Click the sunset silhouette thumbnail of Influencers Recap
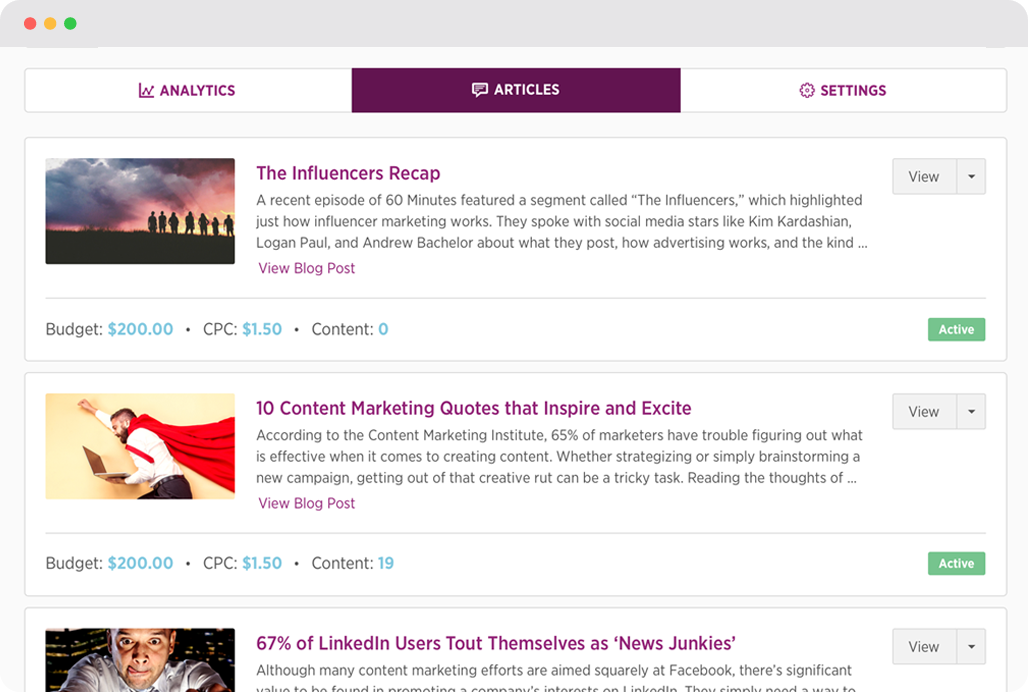The width and height of the screenshot is (1028, 692). point(140,211)
